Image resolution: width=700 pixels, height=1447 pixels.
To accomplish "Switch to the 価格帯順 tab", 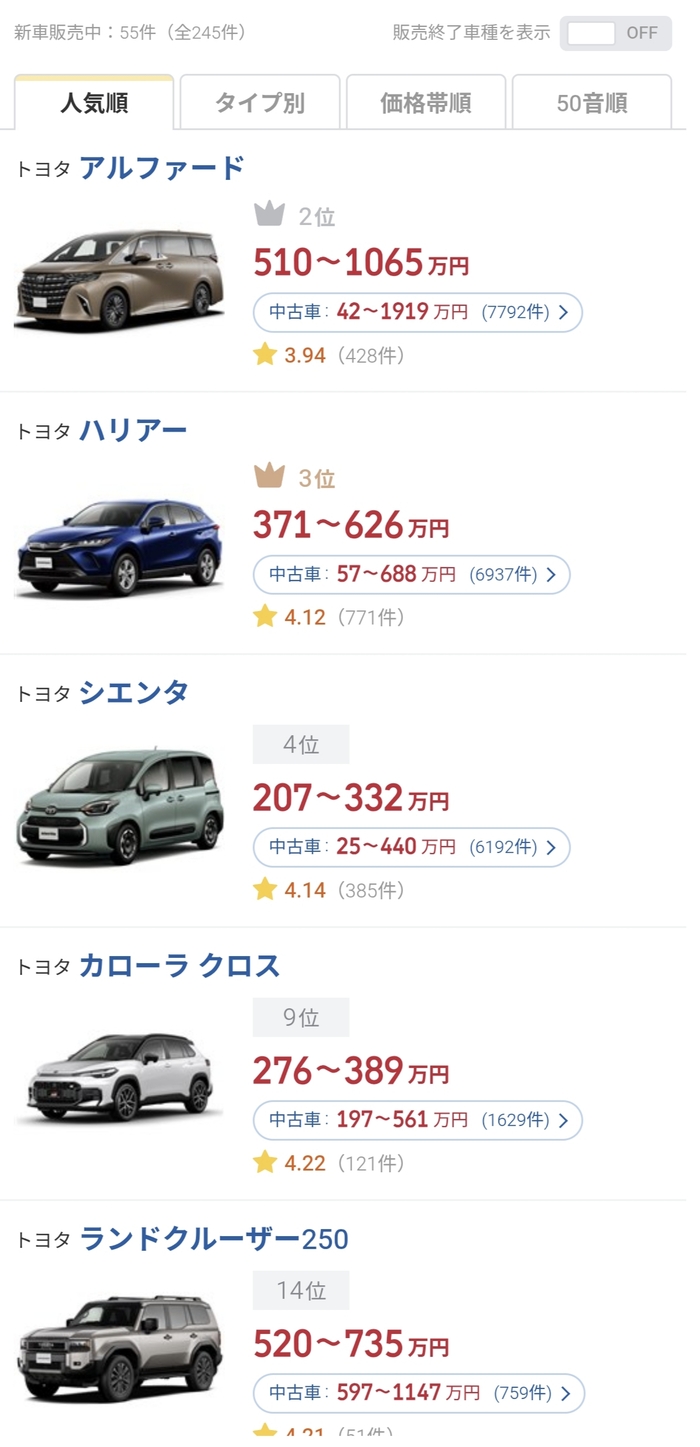I will 426,103.
